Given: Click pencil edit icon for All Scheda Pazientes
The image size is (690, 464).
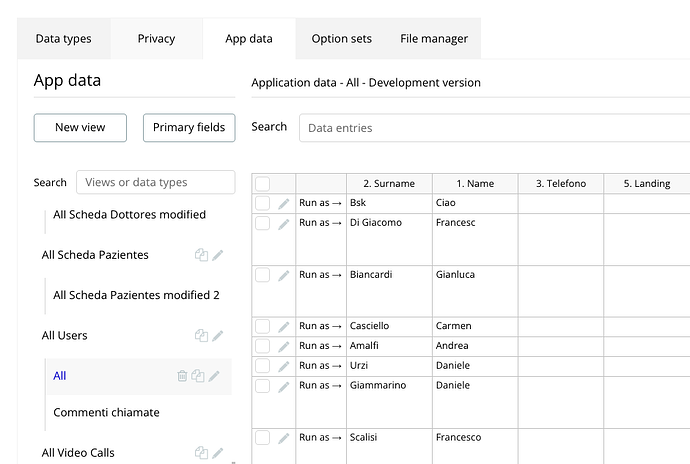Looking at the screenshot, I should pos(217,255).
